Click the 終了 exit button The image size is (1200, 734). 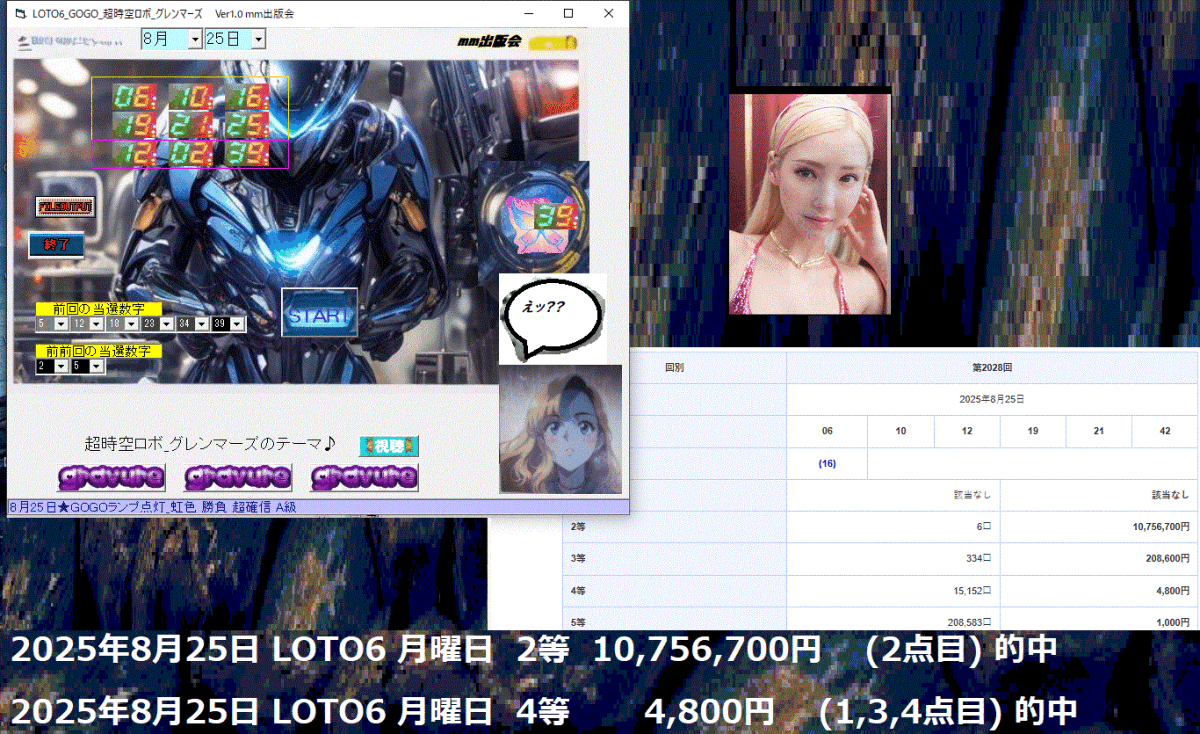coord(56,245)
